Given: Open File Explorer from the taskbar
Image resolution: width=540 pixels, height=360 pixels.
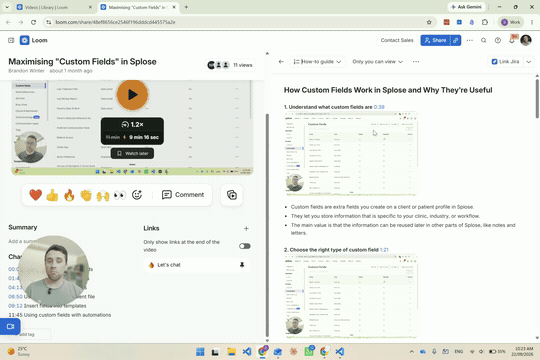Looking at the screenshot, I should click(231, 352).
